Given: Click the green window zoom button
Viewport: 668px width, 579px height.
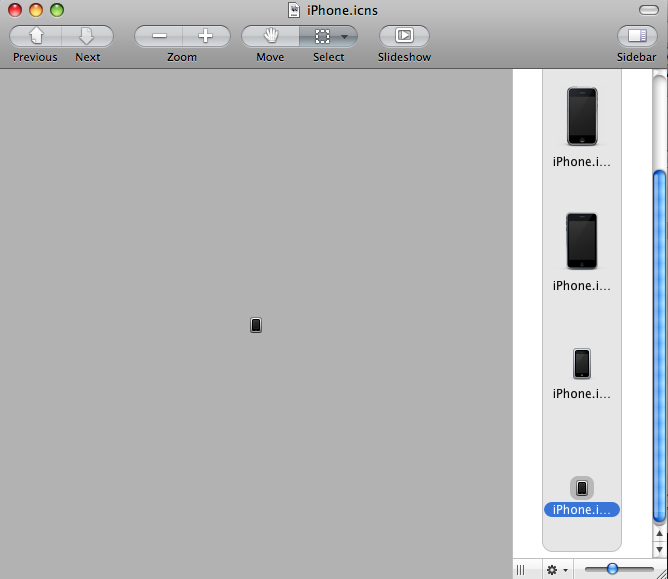Looking at the screenshot, I should click(57, 10).
